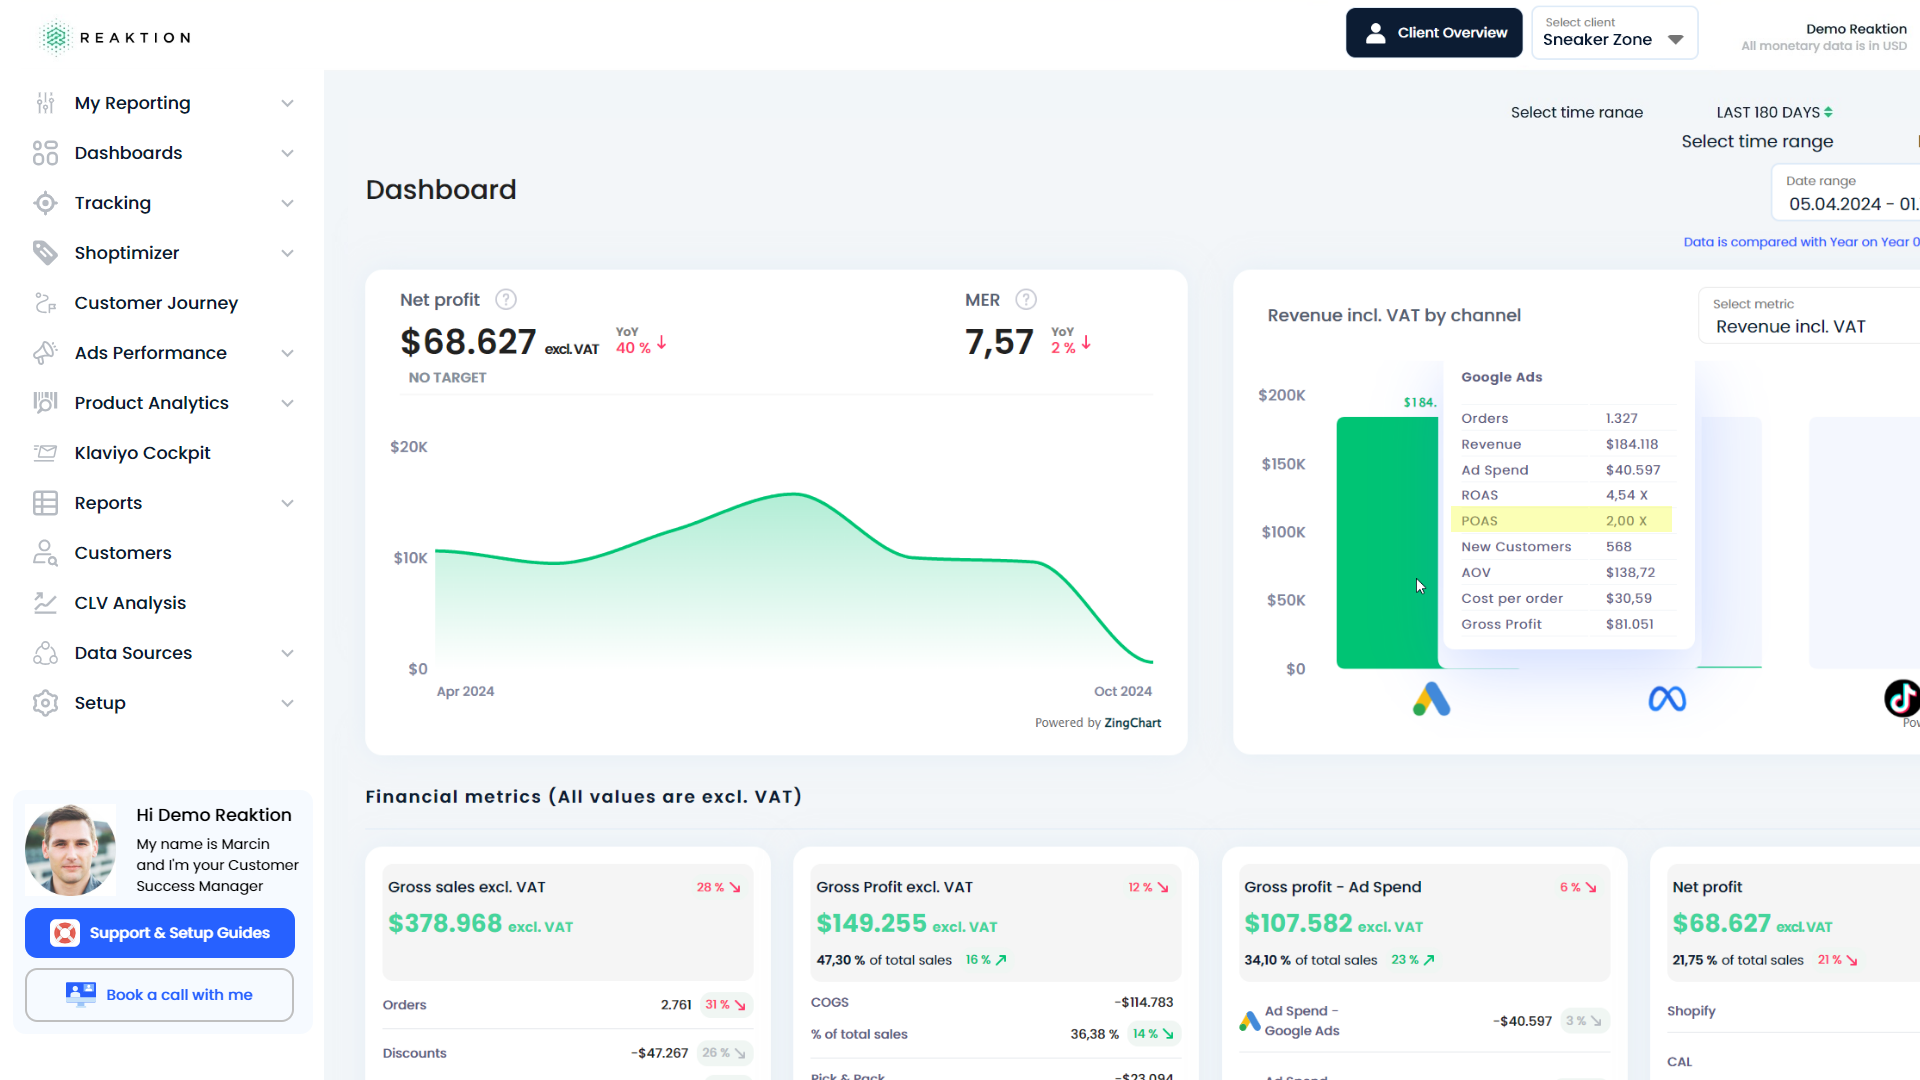Click the Support & Setup Guides button
The height and width of the screenshot is (1080, 1920).
coord(159,932)
